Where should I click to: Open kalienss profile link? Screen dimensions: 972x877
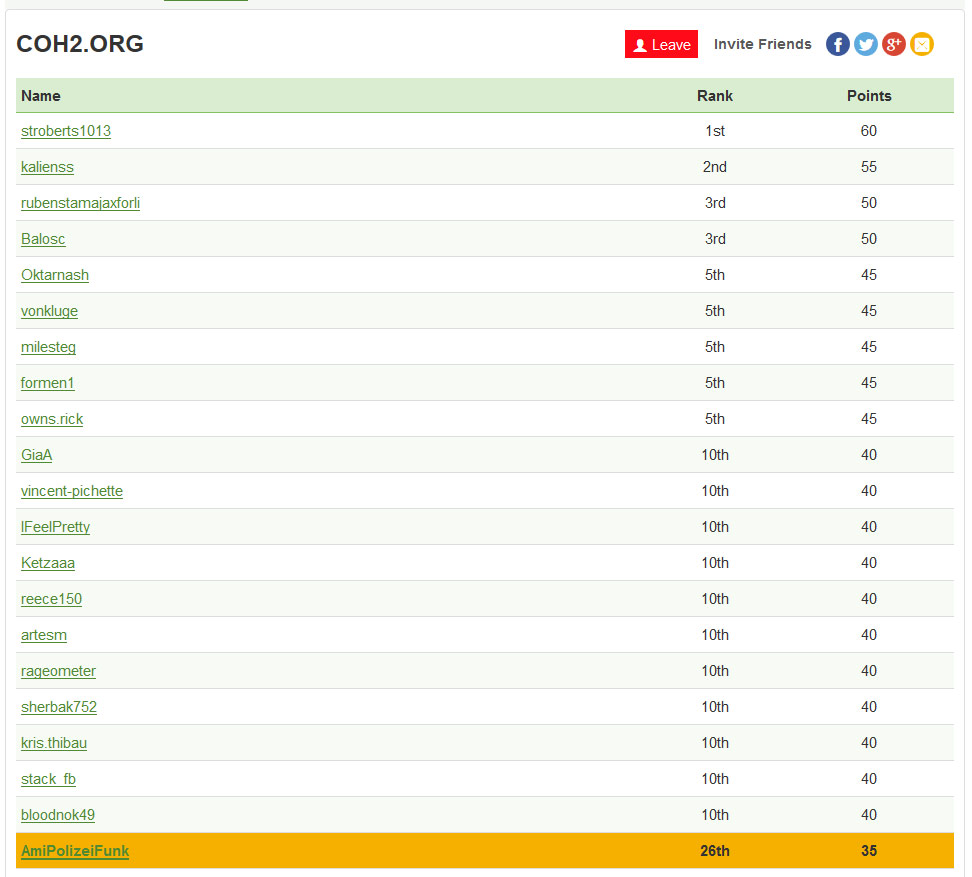47,167
